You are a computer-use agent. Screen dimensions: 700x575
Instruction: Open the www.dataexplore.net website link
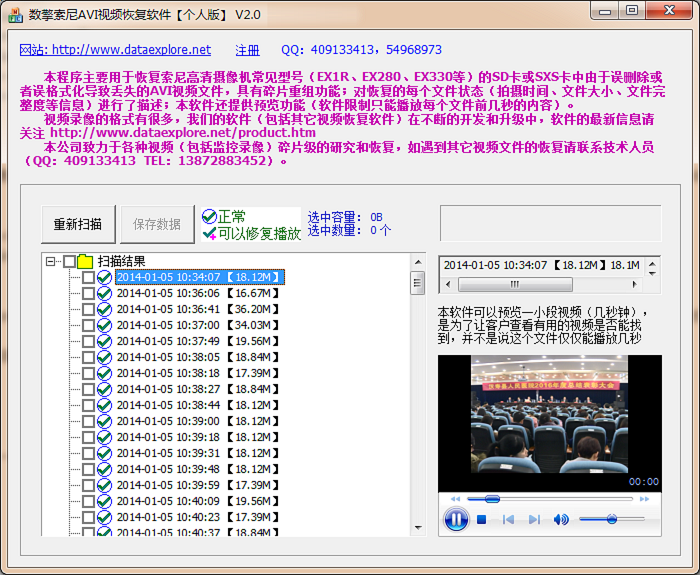point(115,50)
